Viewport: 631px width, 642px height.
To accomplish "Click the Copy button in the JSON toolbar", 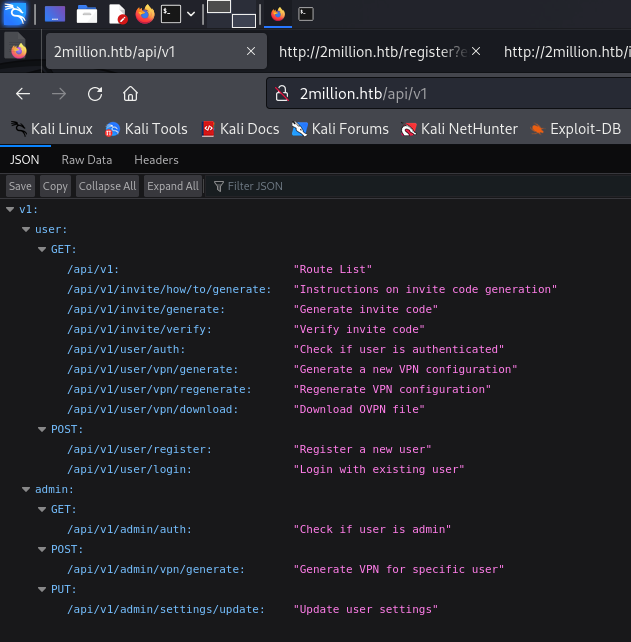I will tap(55, 186).
